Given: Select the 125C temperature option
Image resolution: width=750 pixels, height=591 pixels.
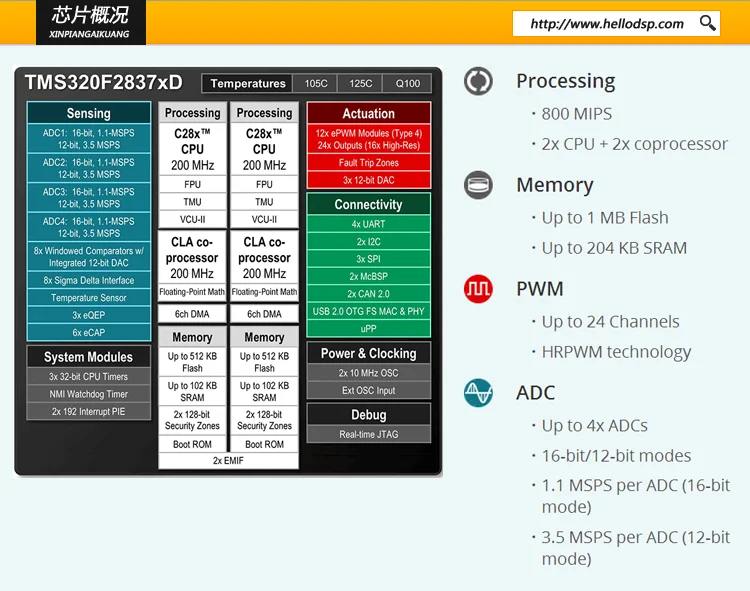Looking at the screenshot, I should point(361,84).
